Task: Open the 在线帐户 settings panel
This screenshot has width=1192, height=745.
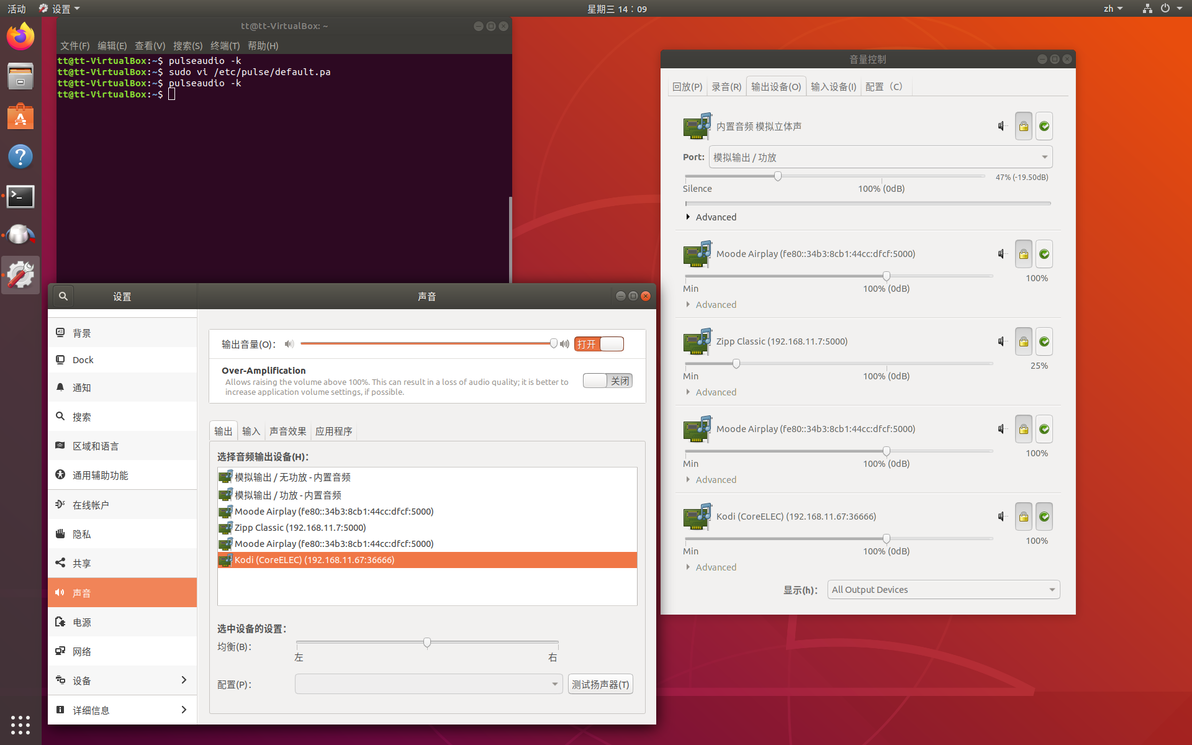Action: [x=122, y=505]
